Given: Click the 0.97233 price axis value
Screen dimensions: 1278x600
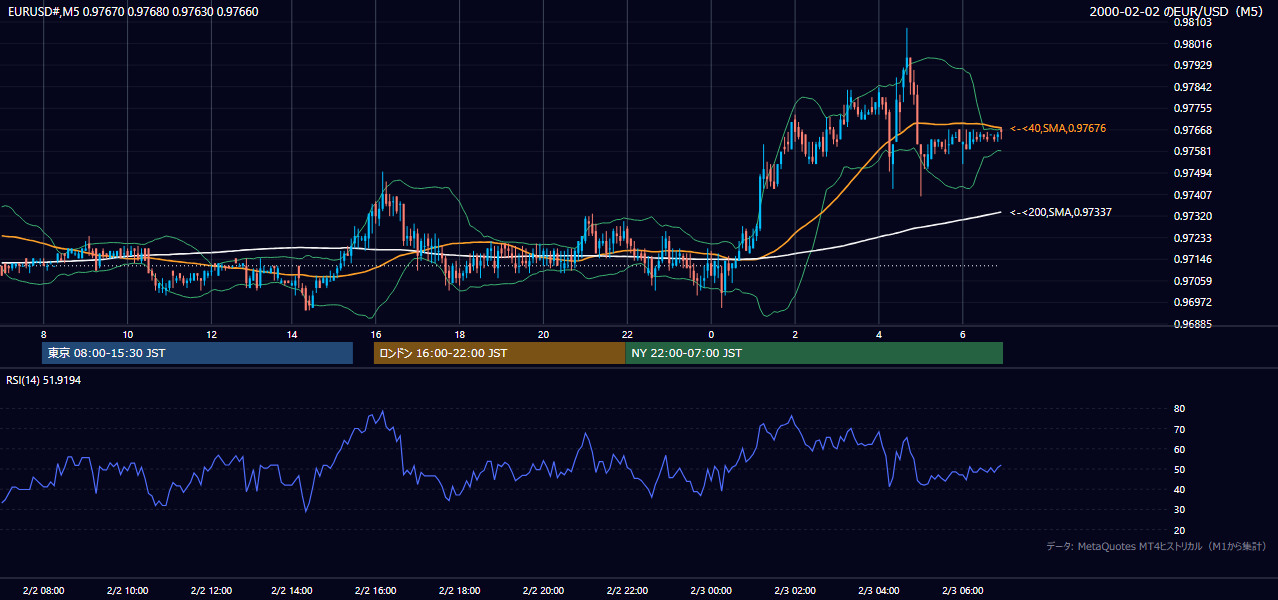Looking at the screenshot, I should click(x=1192, y=238).
